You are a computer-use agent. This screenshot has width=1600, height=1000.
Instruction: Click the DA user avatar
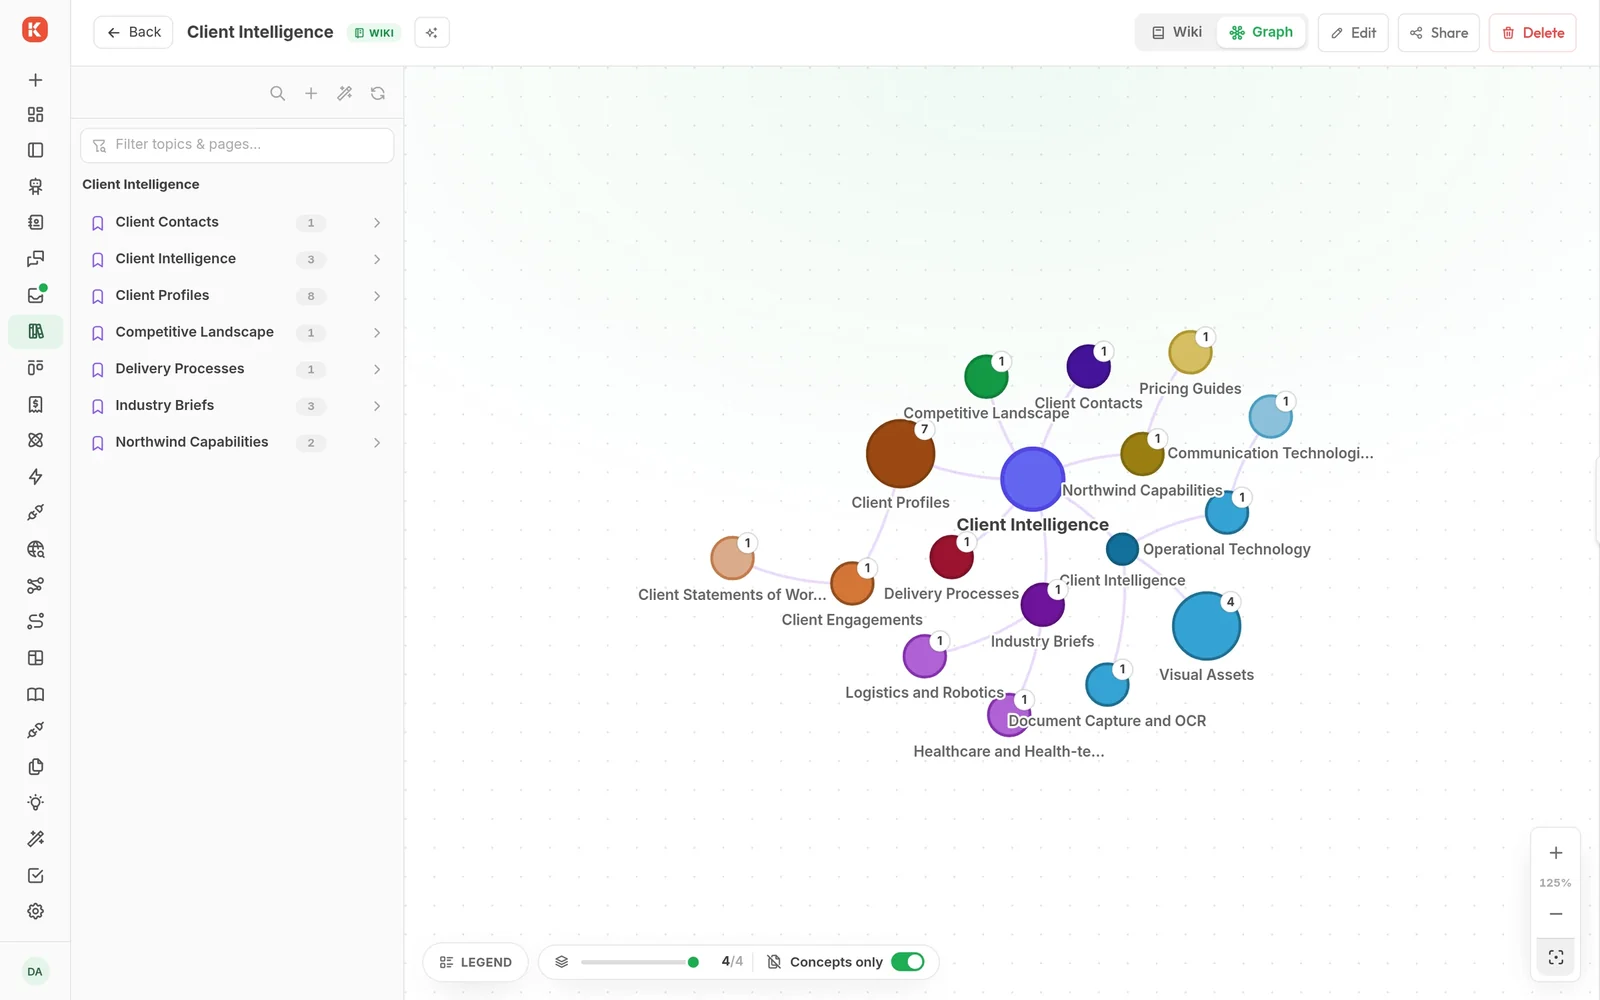pyautogui.click(x=35, y=971)
